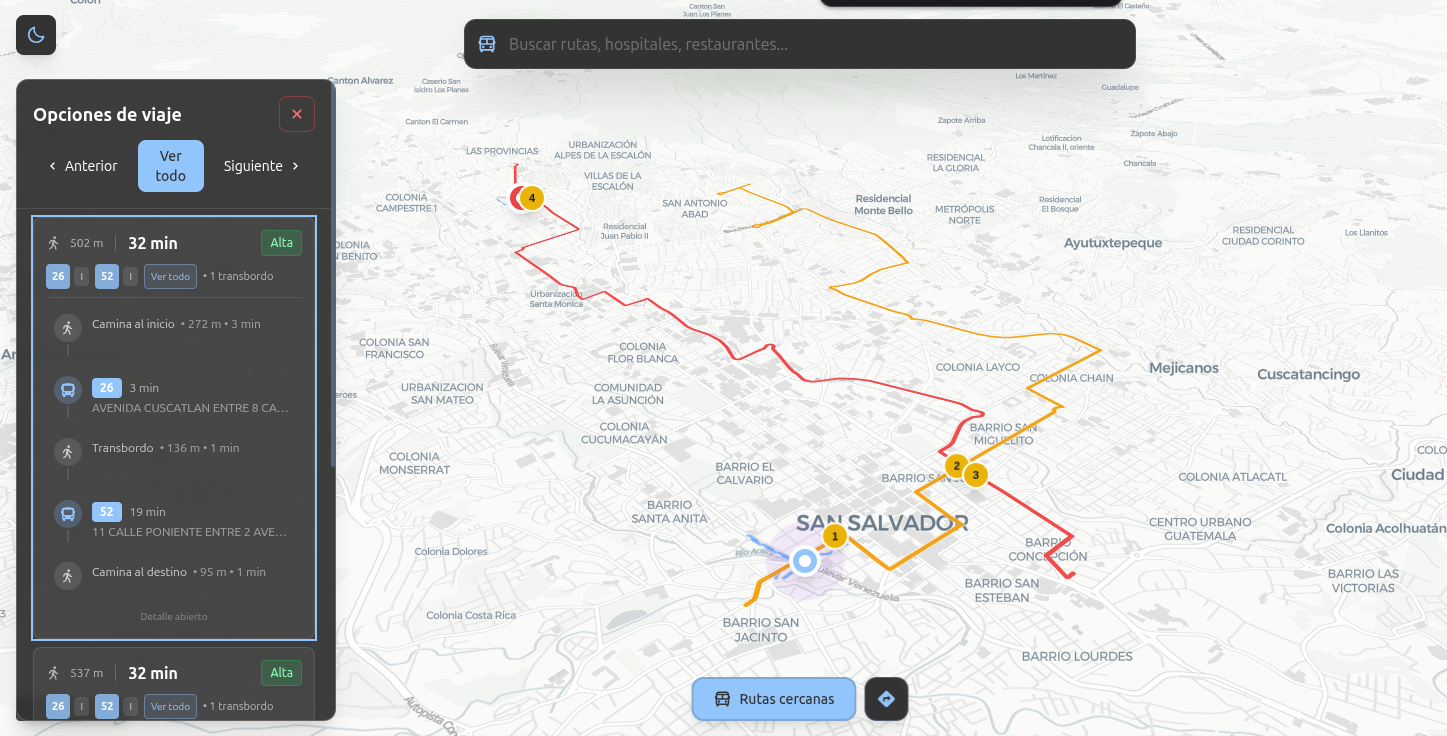Click the bus icon in search bar
The image size is (1447, 736).
click(x=487, y=44)
